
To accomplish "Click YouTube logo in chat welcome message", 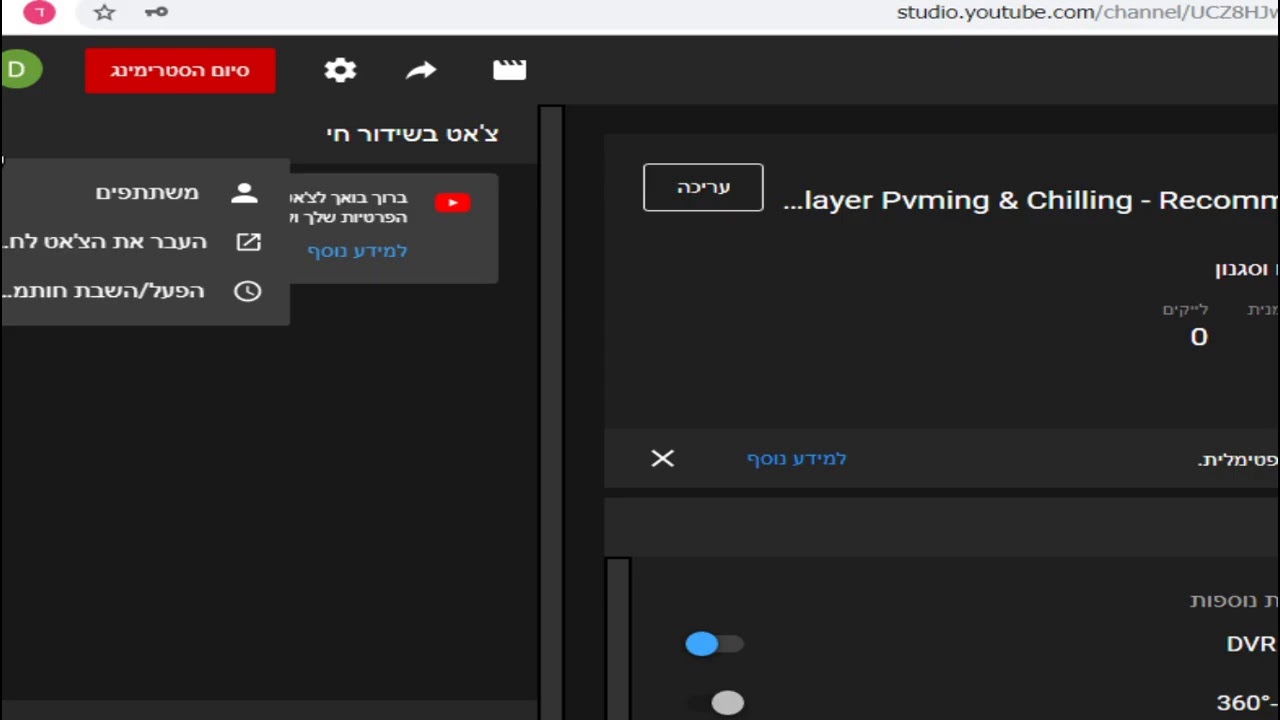I will [x=453, y=203].
